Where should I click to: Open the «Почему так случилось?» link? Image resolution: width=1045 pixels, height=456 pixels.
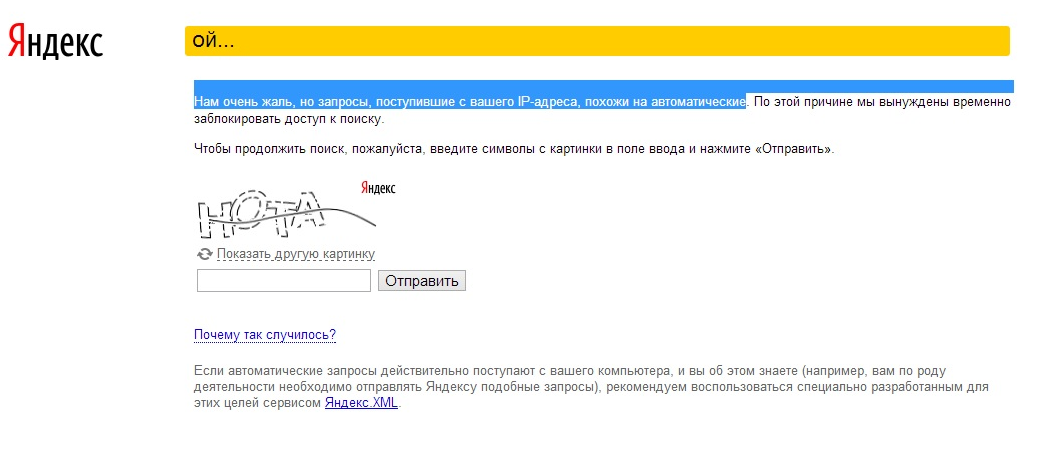tap(265, 335)
